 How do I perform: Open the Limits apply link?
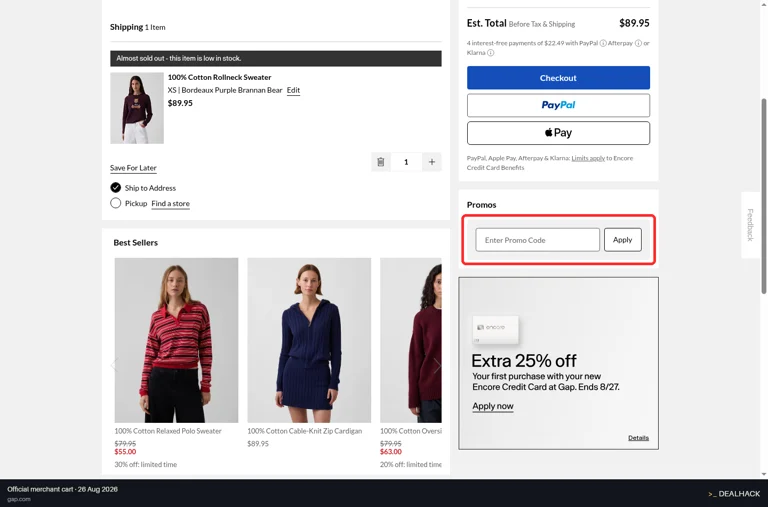point(588,158)
